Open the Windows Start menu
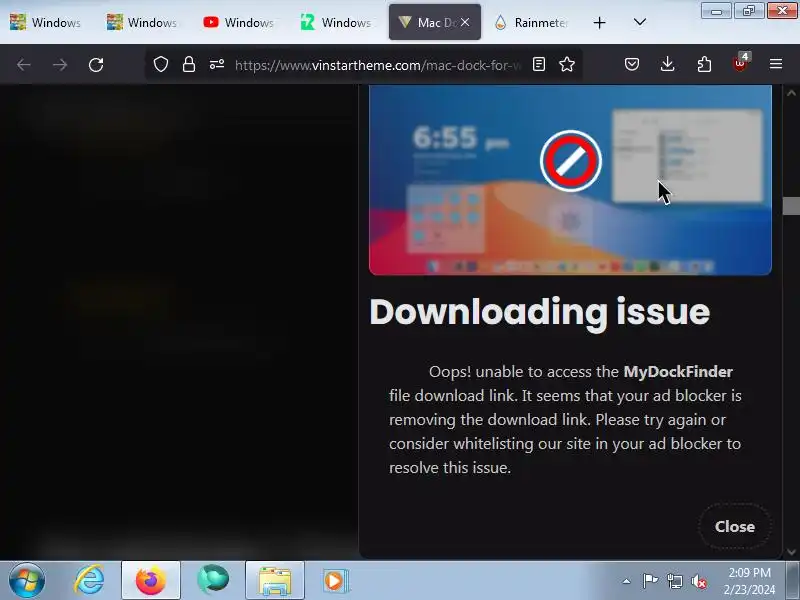The image size is (800, 600). point(27,581)
